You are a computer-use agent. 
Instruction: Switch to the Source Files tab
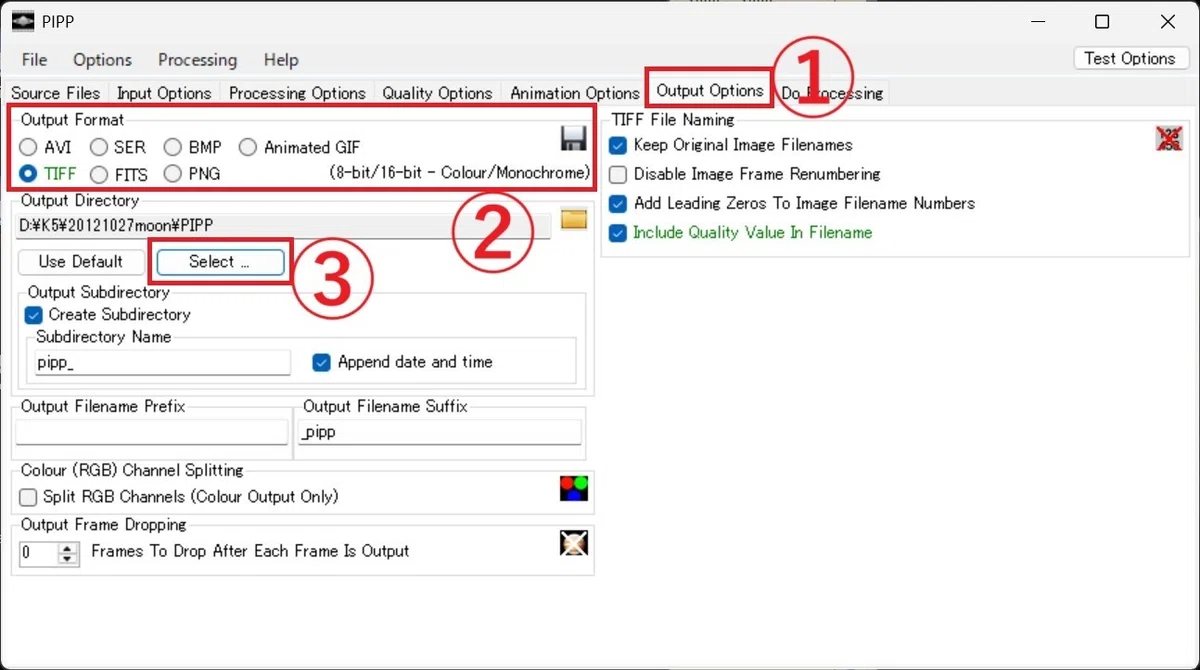(56, 93)
